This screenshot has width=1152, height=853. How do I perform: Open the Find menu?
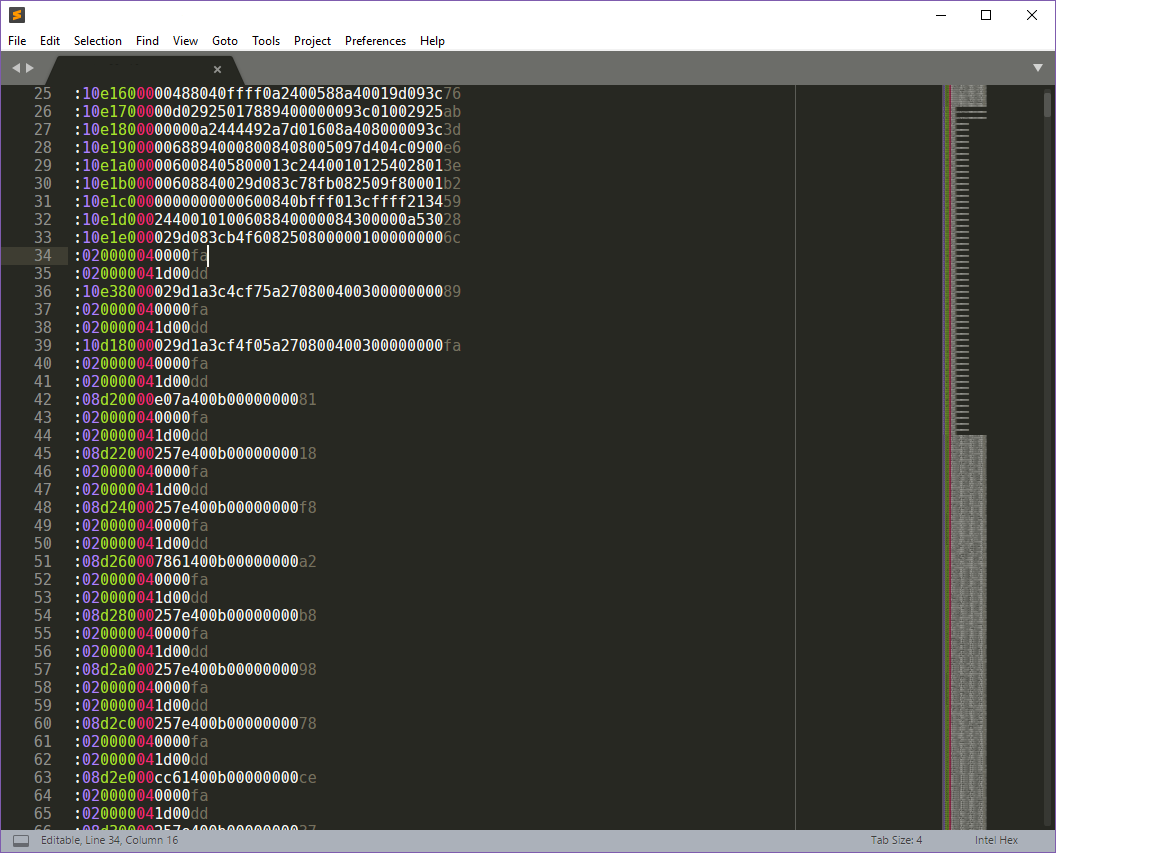click(147, 41)
